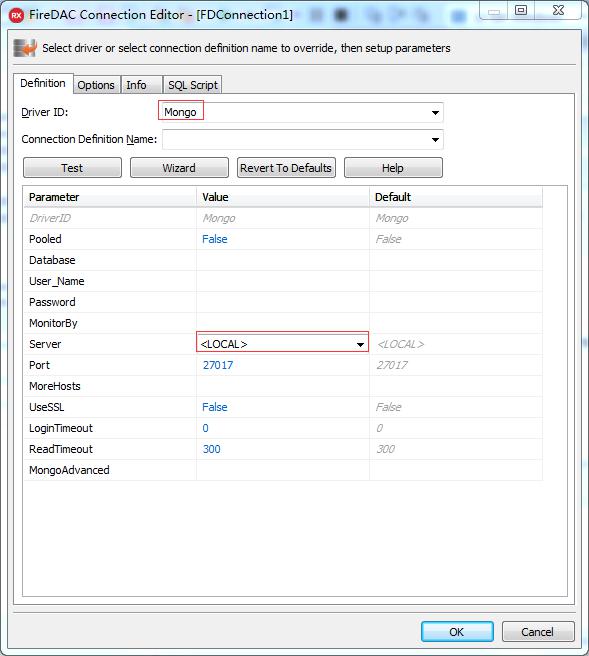Open the Connection Definition Name dropdown

click(x=435, y=140)
